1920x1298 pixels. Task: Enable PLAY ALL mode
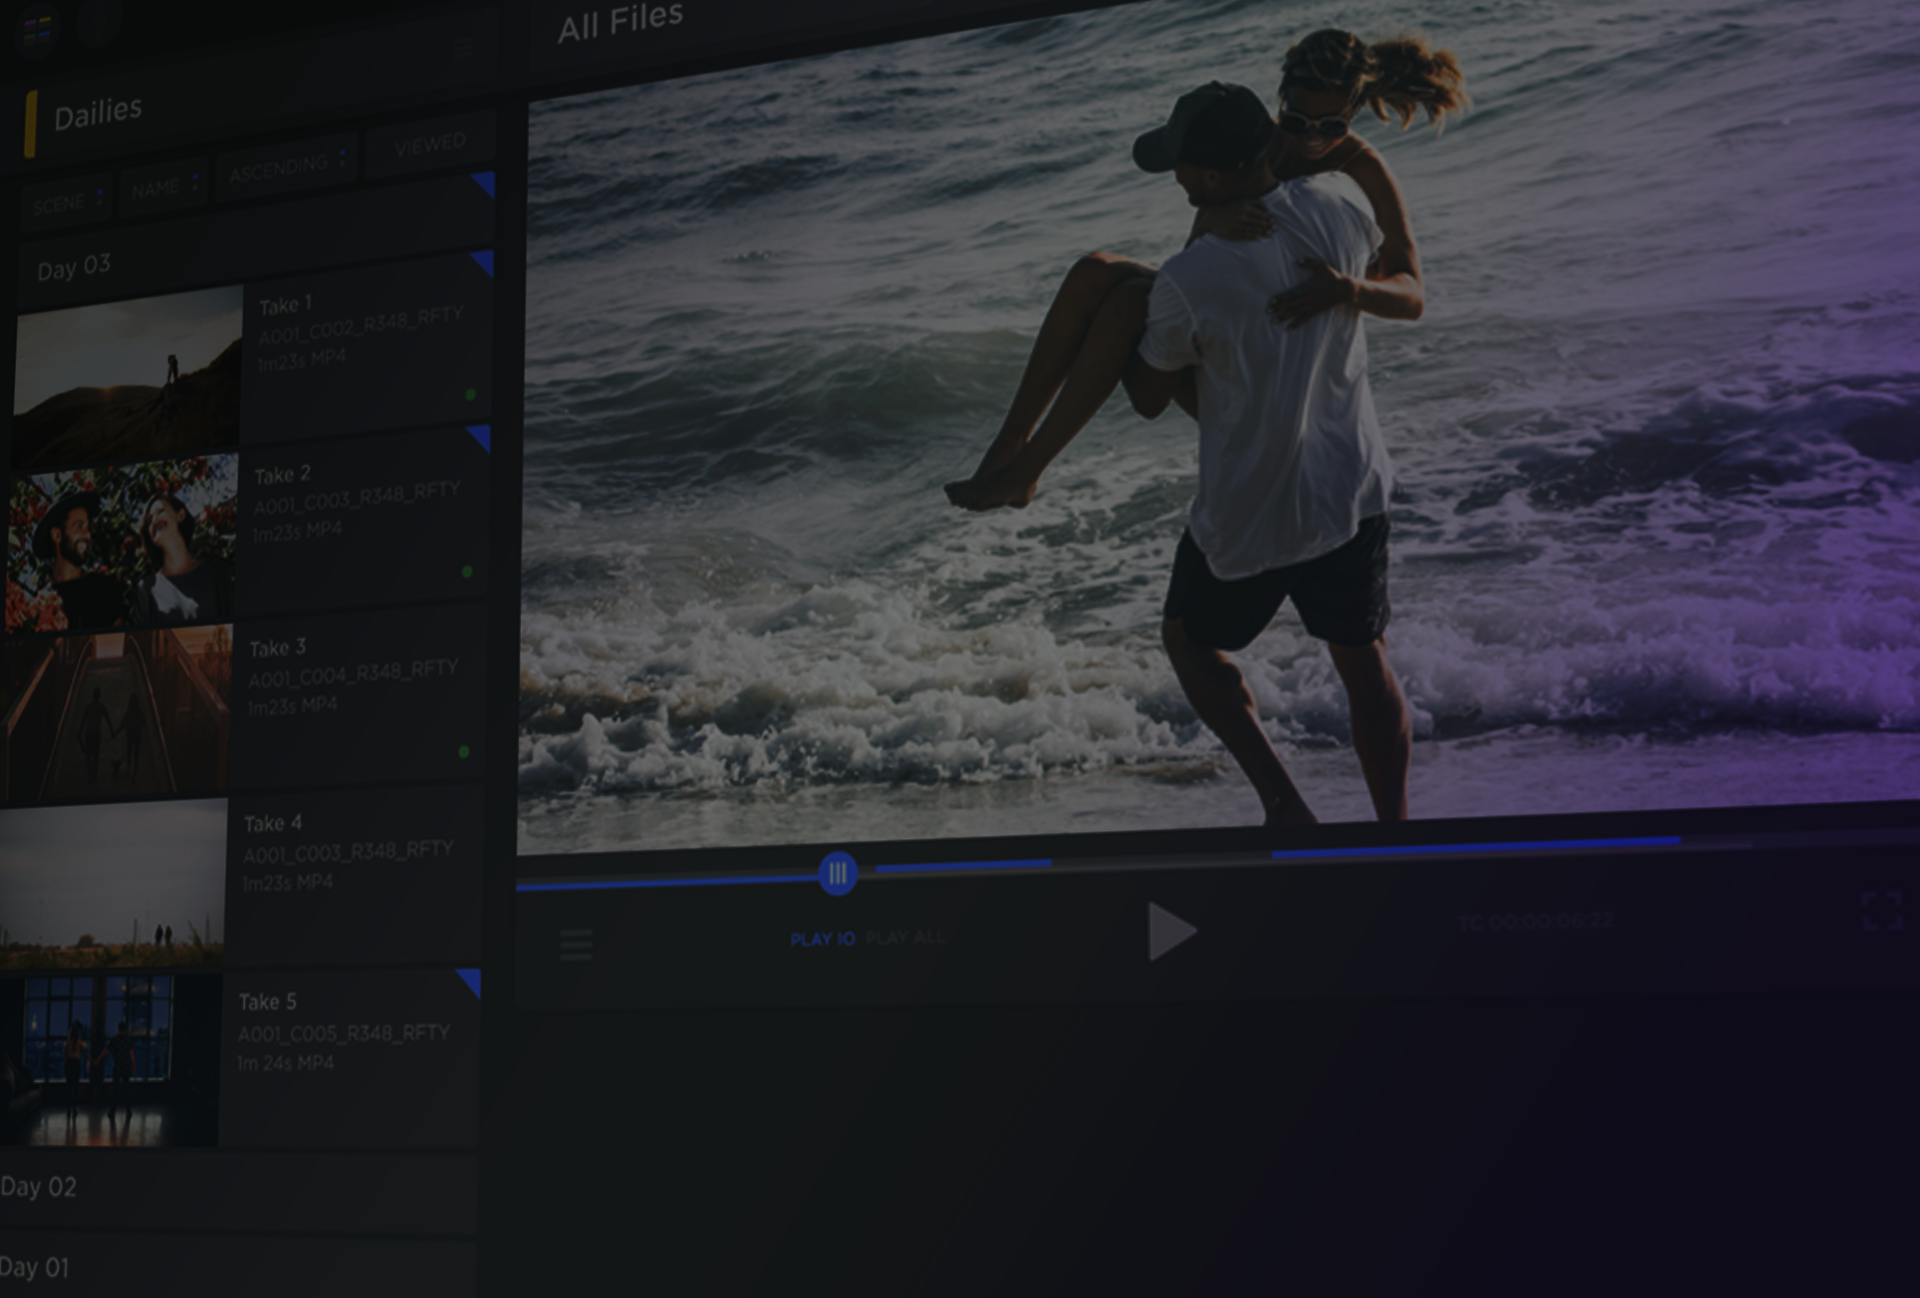(904, 937)
